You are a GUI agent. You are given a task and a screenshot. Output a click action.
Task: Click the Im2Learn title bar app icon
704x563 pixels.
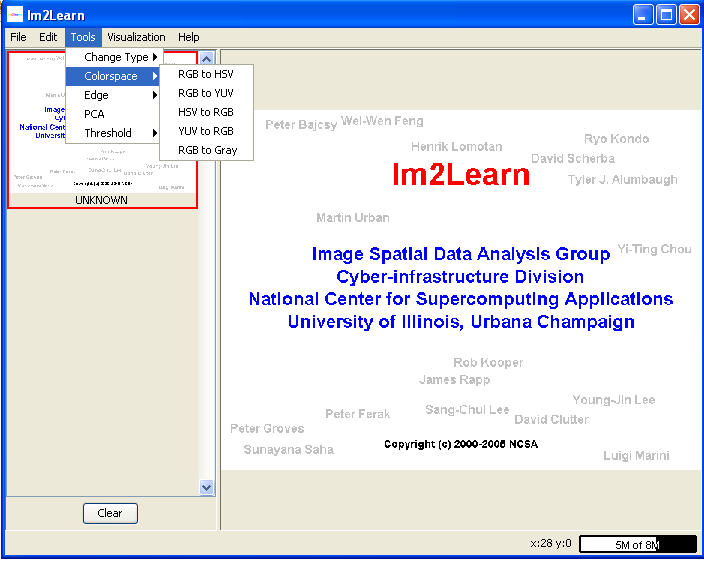tap(15, 15)
